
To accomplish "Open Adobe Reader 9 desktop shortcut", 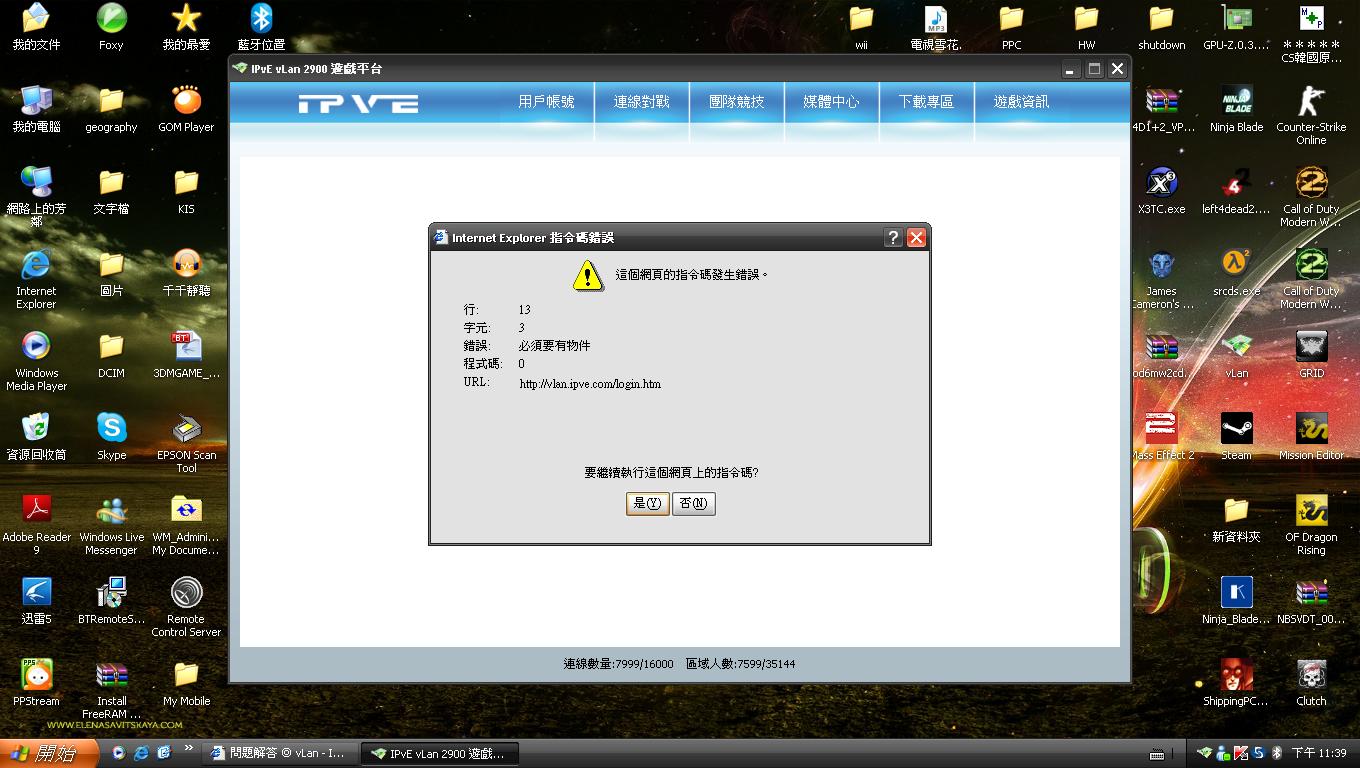I will 36,525.
